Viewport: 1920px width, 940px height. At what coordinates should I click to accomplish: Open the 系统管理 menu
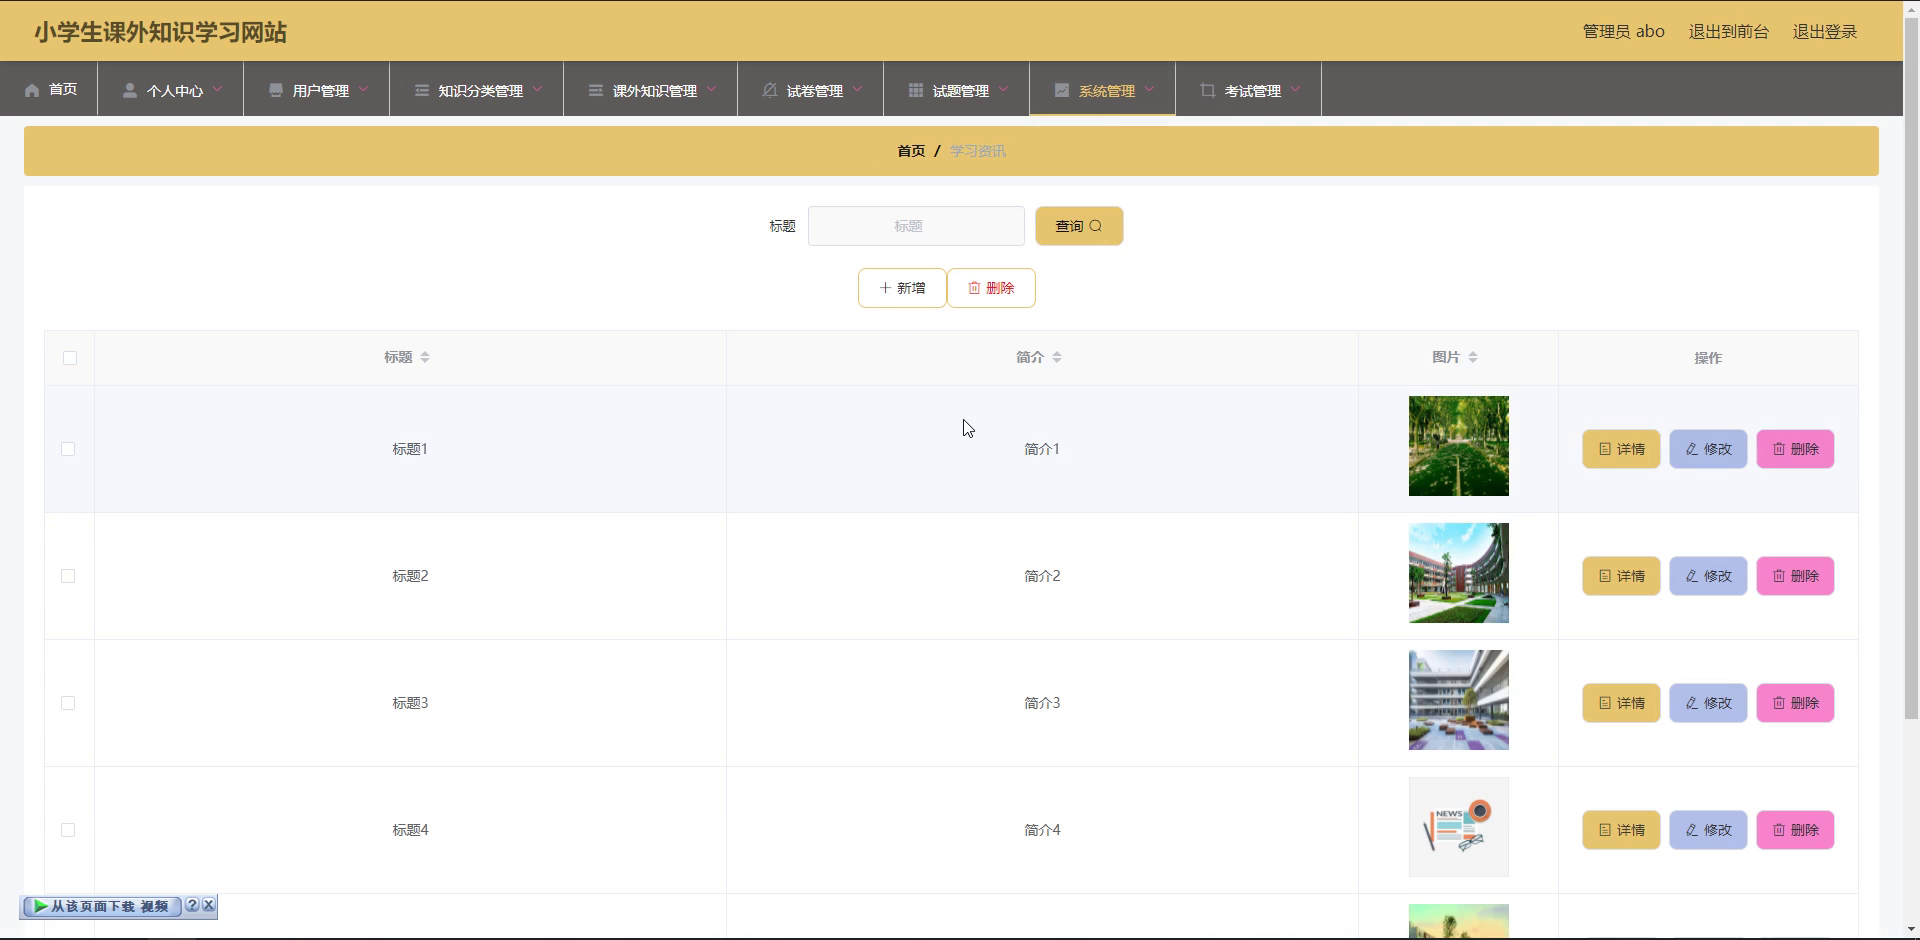click(x=1103, y=89)
